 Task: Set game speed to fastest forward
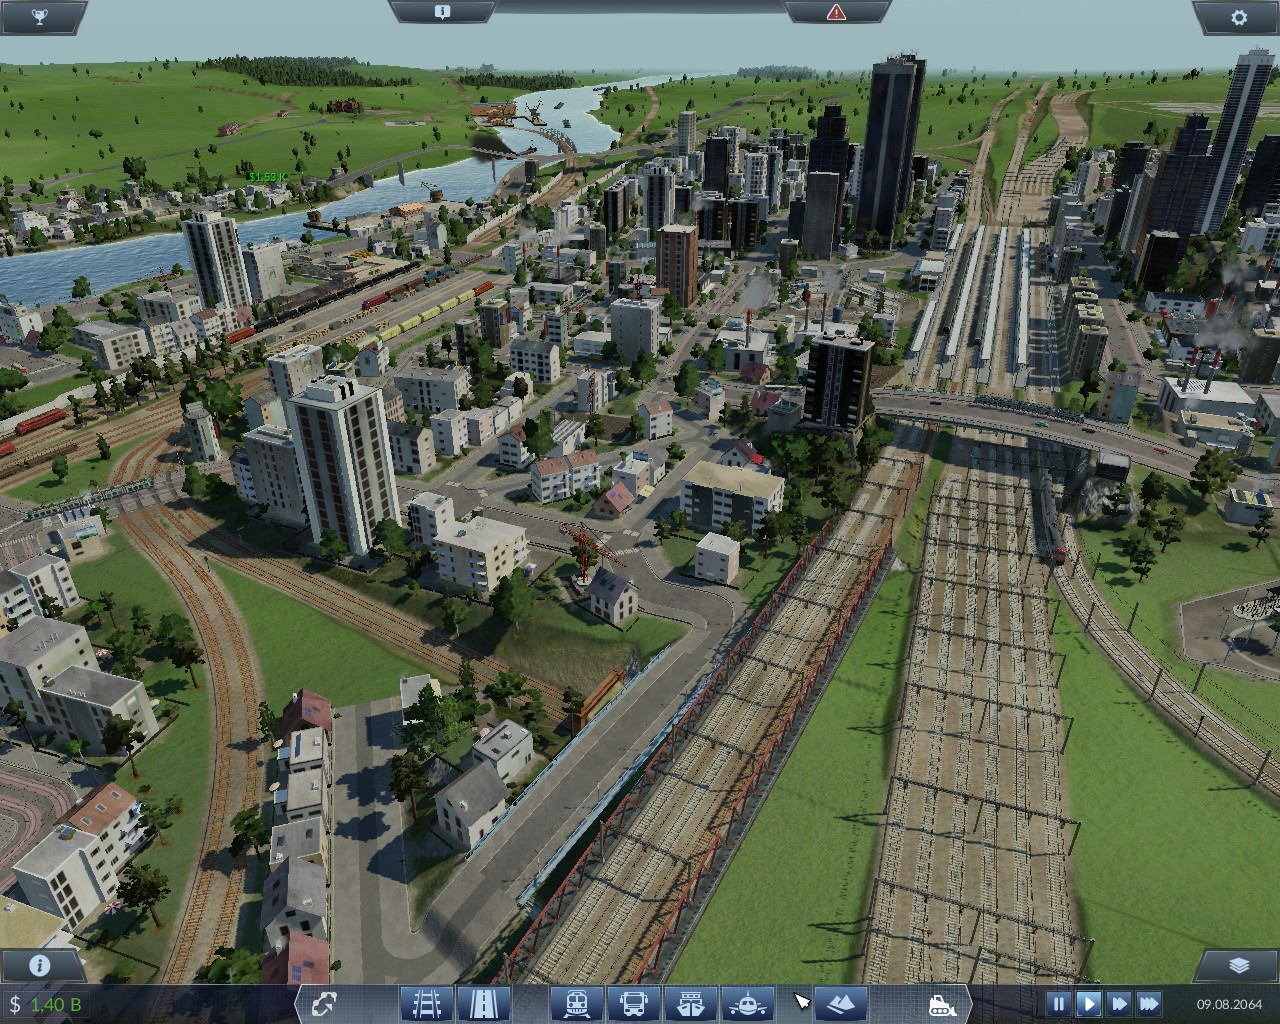click(1149, 1003)
